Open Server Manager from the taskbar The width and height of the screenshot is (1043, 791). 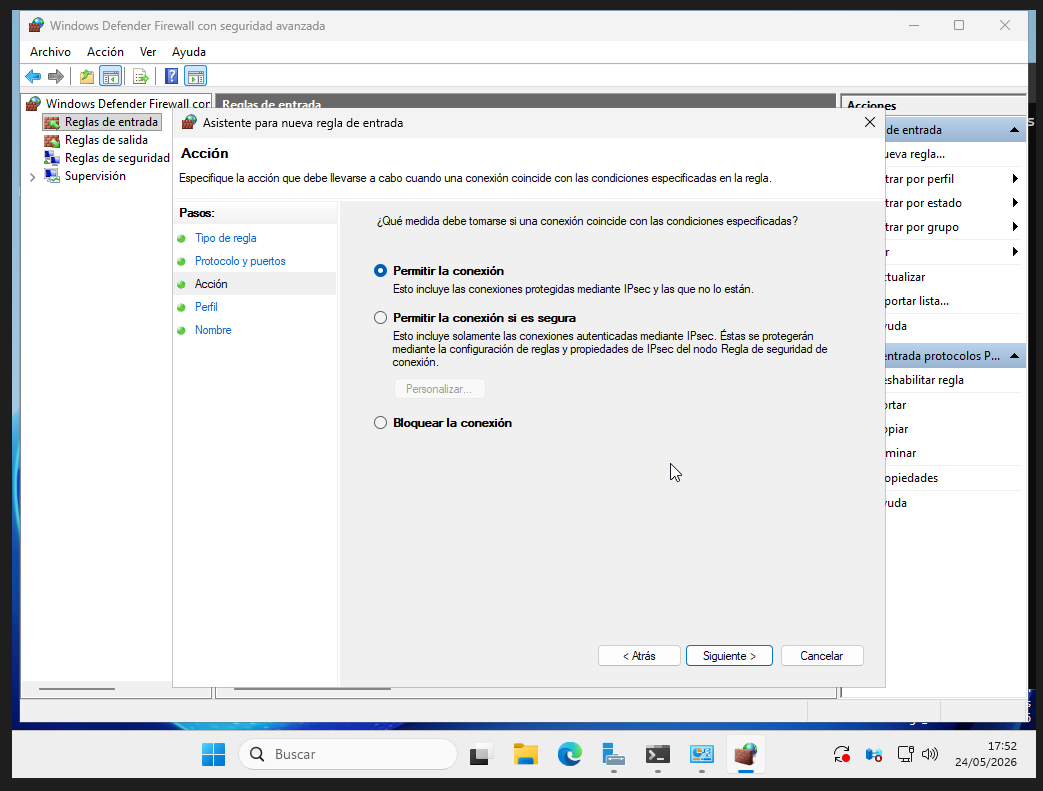click(613, 754)
